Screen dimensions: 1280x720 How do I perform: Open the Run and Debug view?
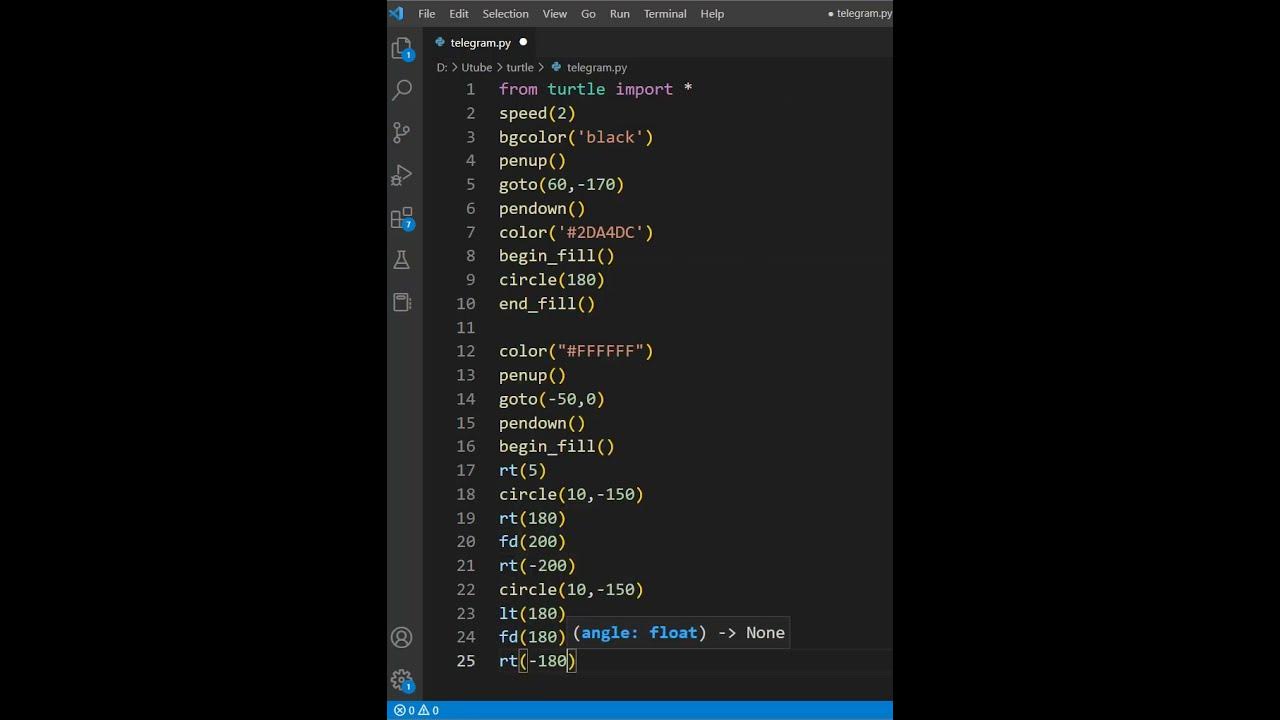[x=402, y=176]
